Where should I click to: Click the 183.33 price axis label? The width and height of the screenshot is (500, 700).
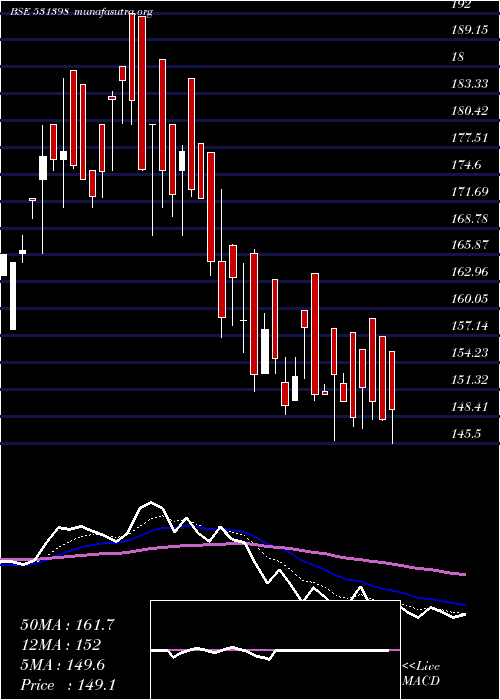(x=470, y=84)
